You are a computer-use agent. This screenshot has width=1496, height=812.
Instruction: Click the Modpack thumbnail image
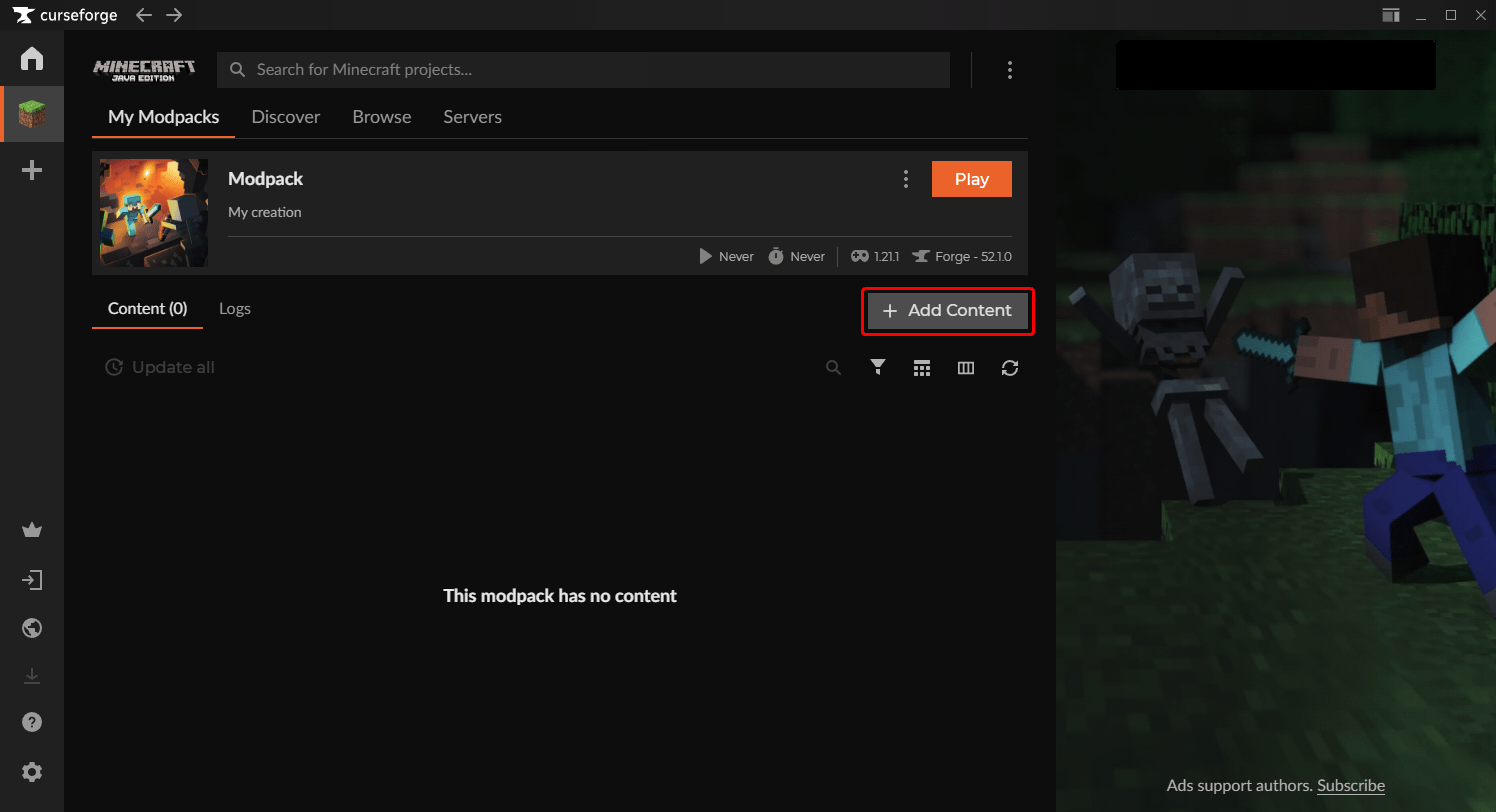click(x=154, y=213)
